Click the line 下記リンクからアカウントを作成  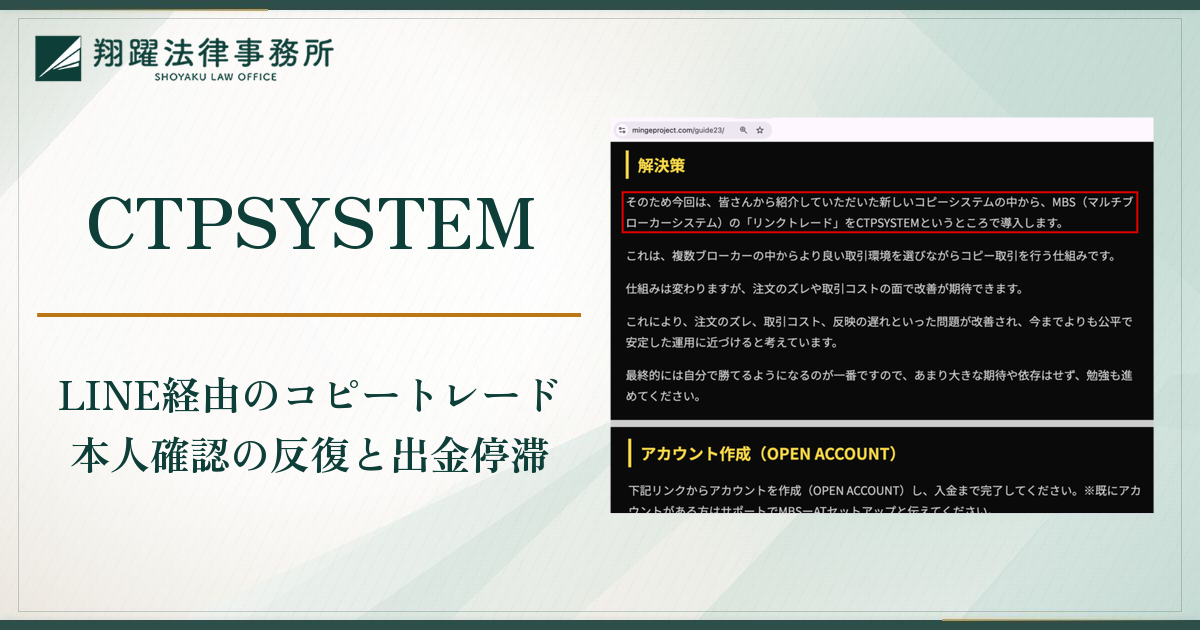coord(885,491)
